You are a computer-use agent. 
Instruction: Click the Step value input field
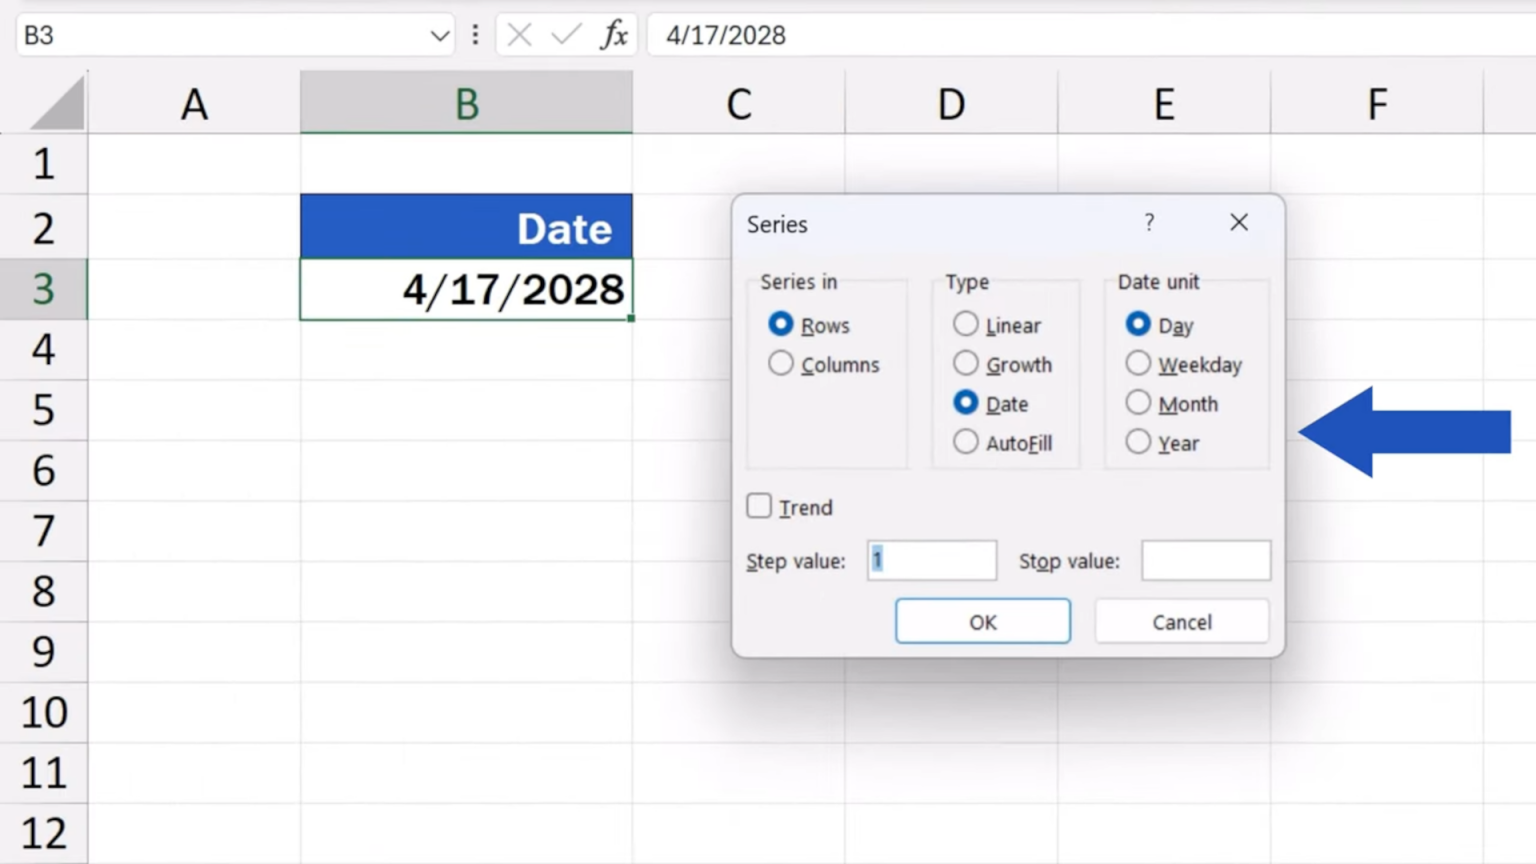pos(931,560)
